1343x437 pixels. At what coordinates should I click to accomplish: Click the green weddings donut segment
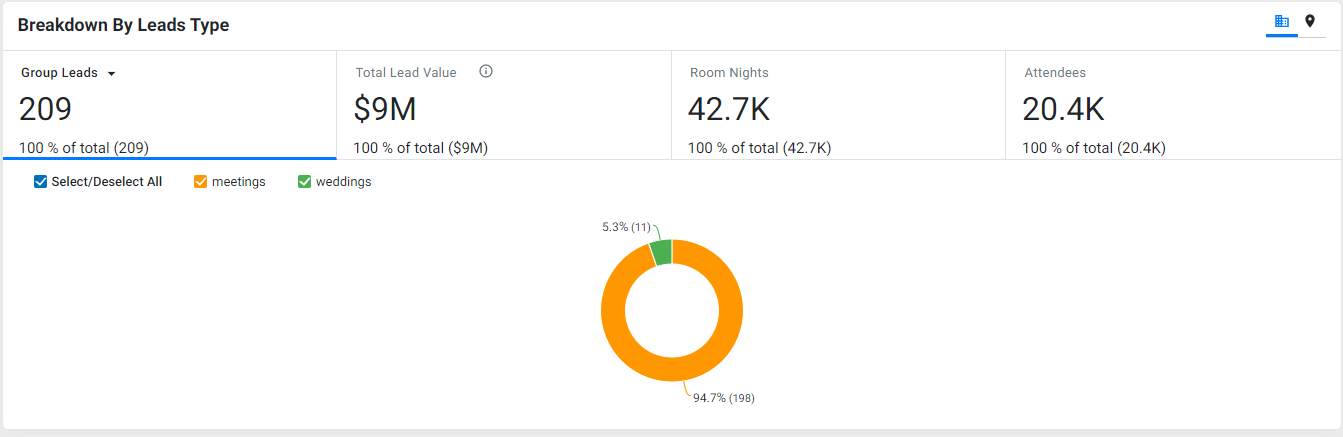click(660, 250)
